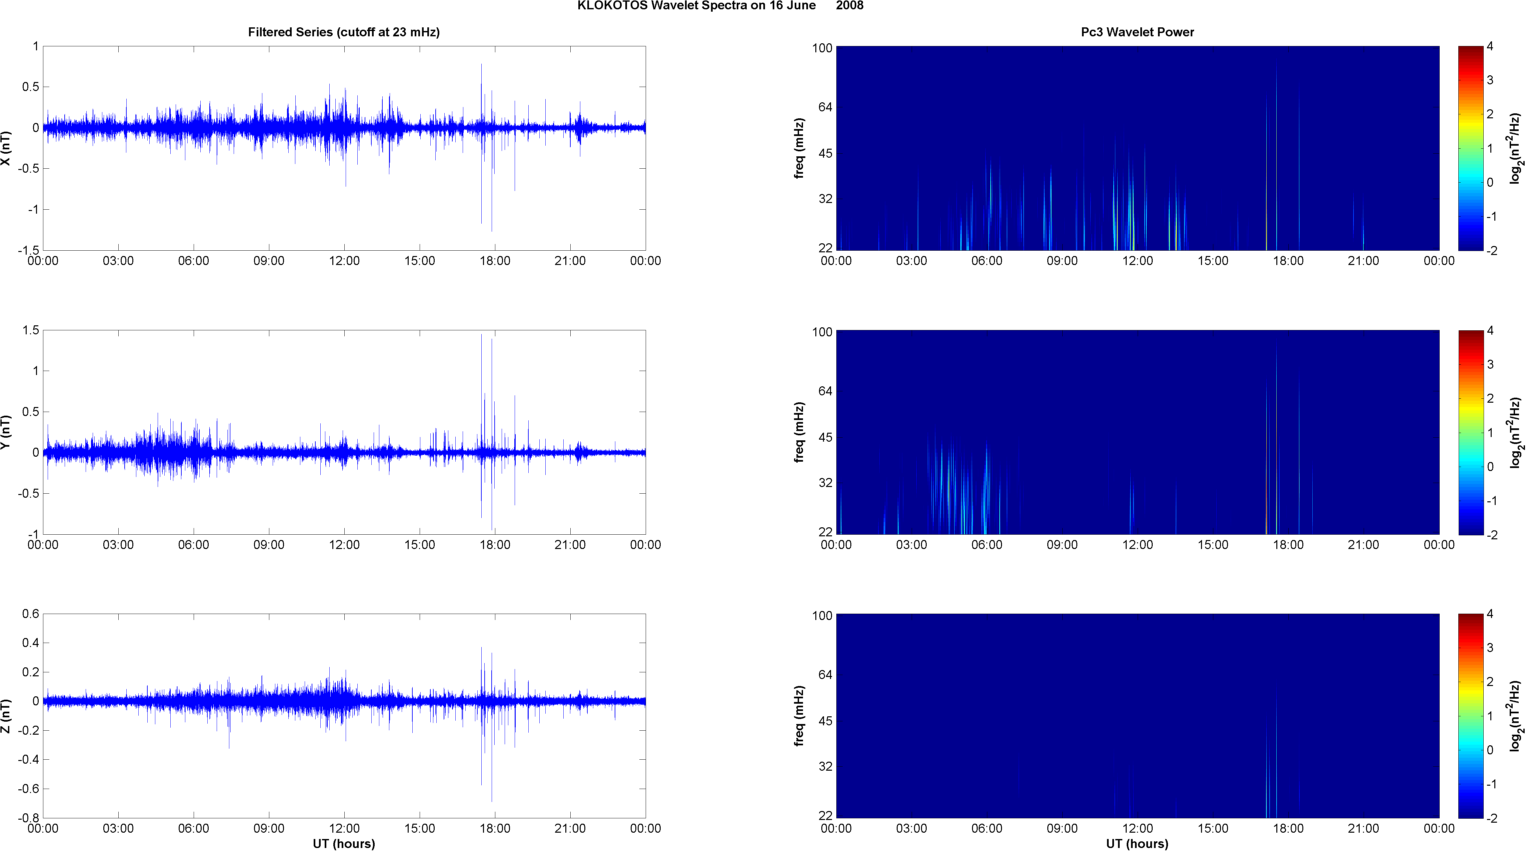Click the colorbar beside the bottom wavelet plot
This screenshot has width=1526, height=851.
coord(1470,716)
